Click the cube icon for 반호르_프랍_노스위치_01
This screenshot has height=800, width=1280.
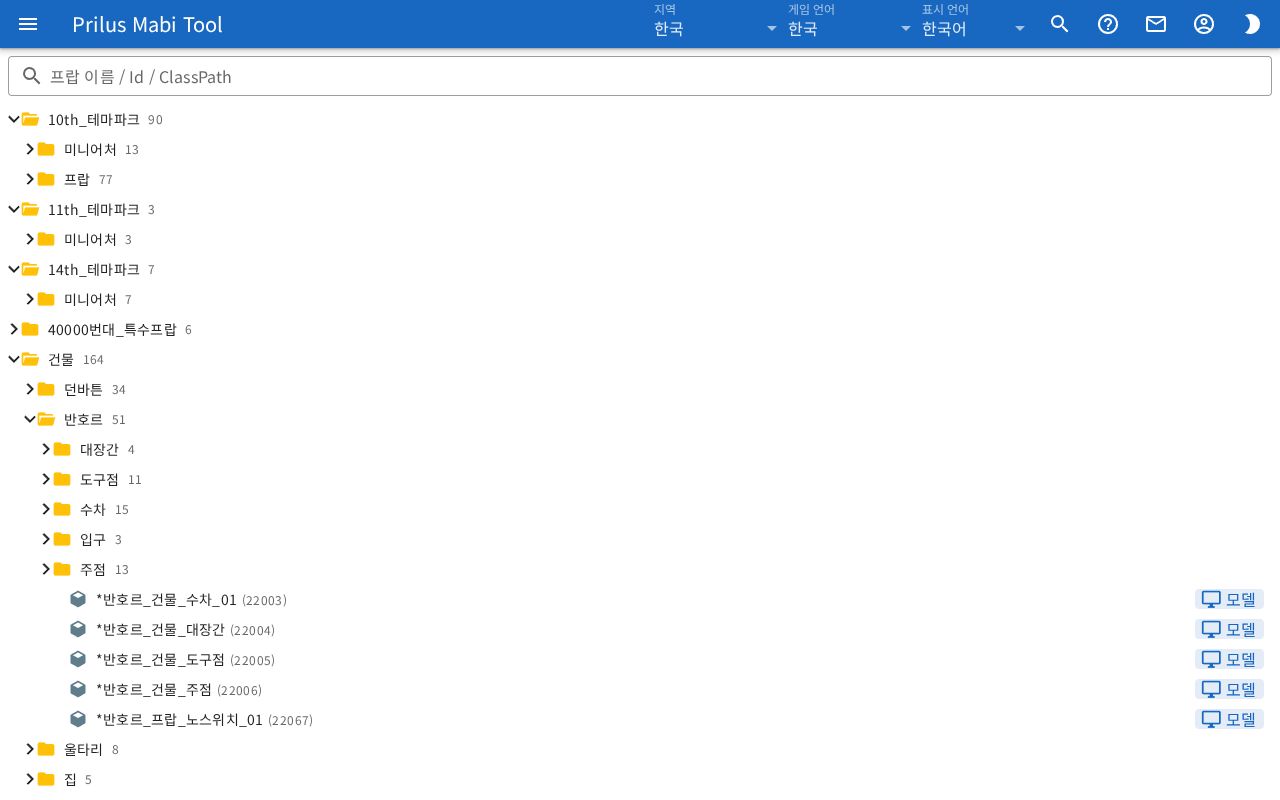point(78,719)
